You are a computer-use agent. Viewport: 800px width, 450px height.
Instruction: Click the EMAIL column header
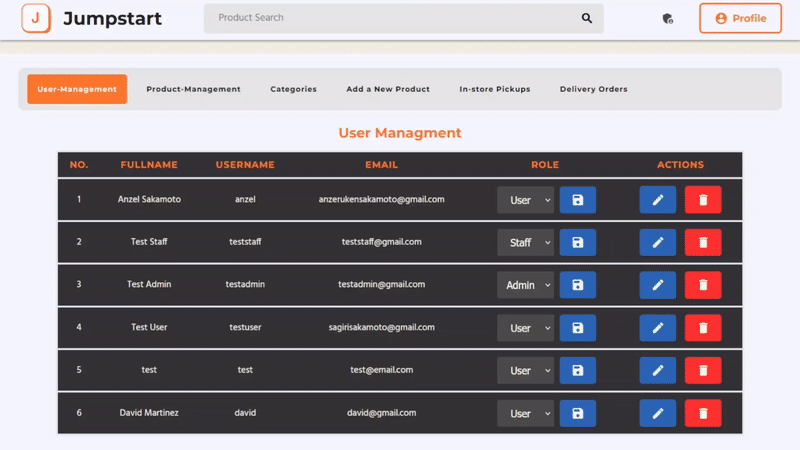[x=381, y=165]
